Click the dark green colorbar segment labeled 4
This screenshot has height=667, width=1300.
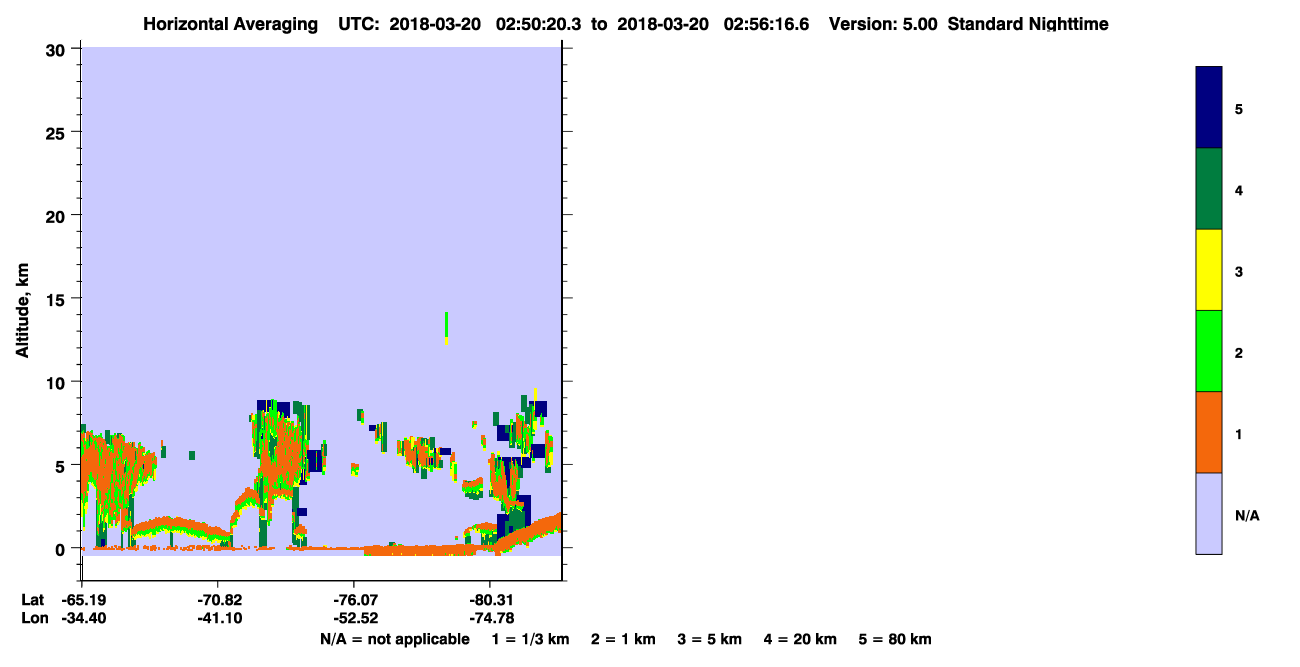(x=1209, y=189)
